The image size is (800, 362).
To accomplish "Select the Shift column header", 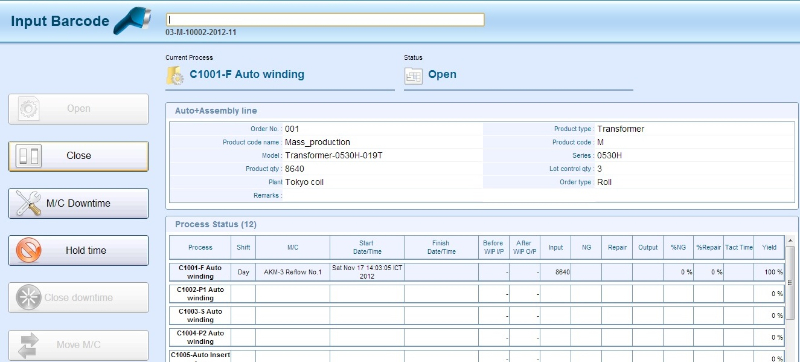I will click(243, 248).
